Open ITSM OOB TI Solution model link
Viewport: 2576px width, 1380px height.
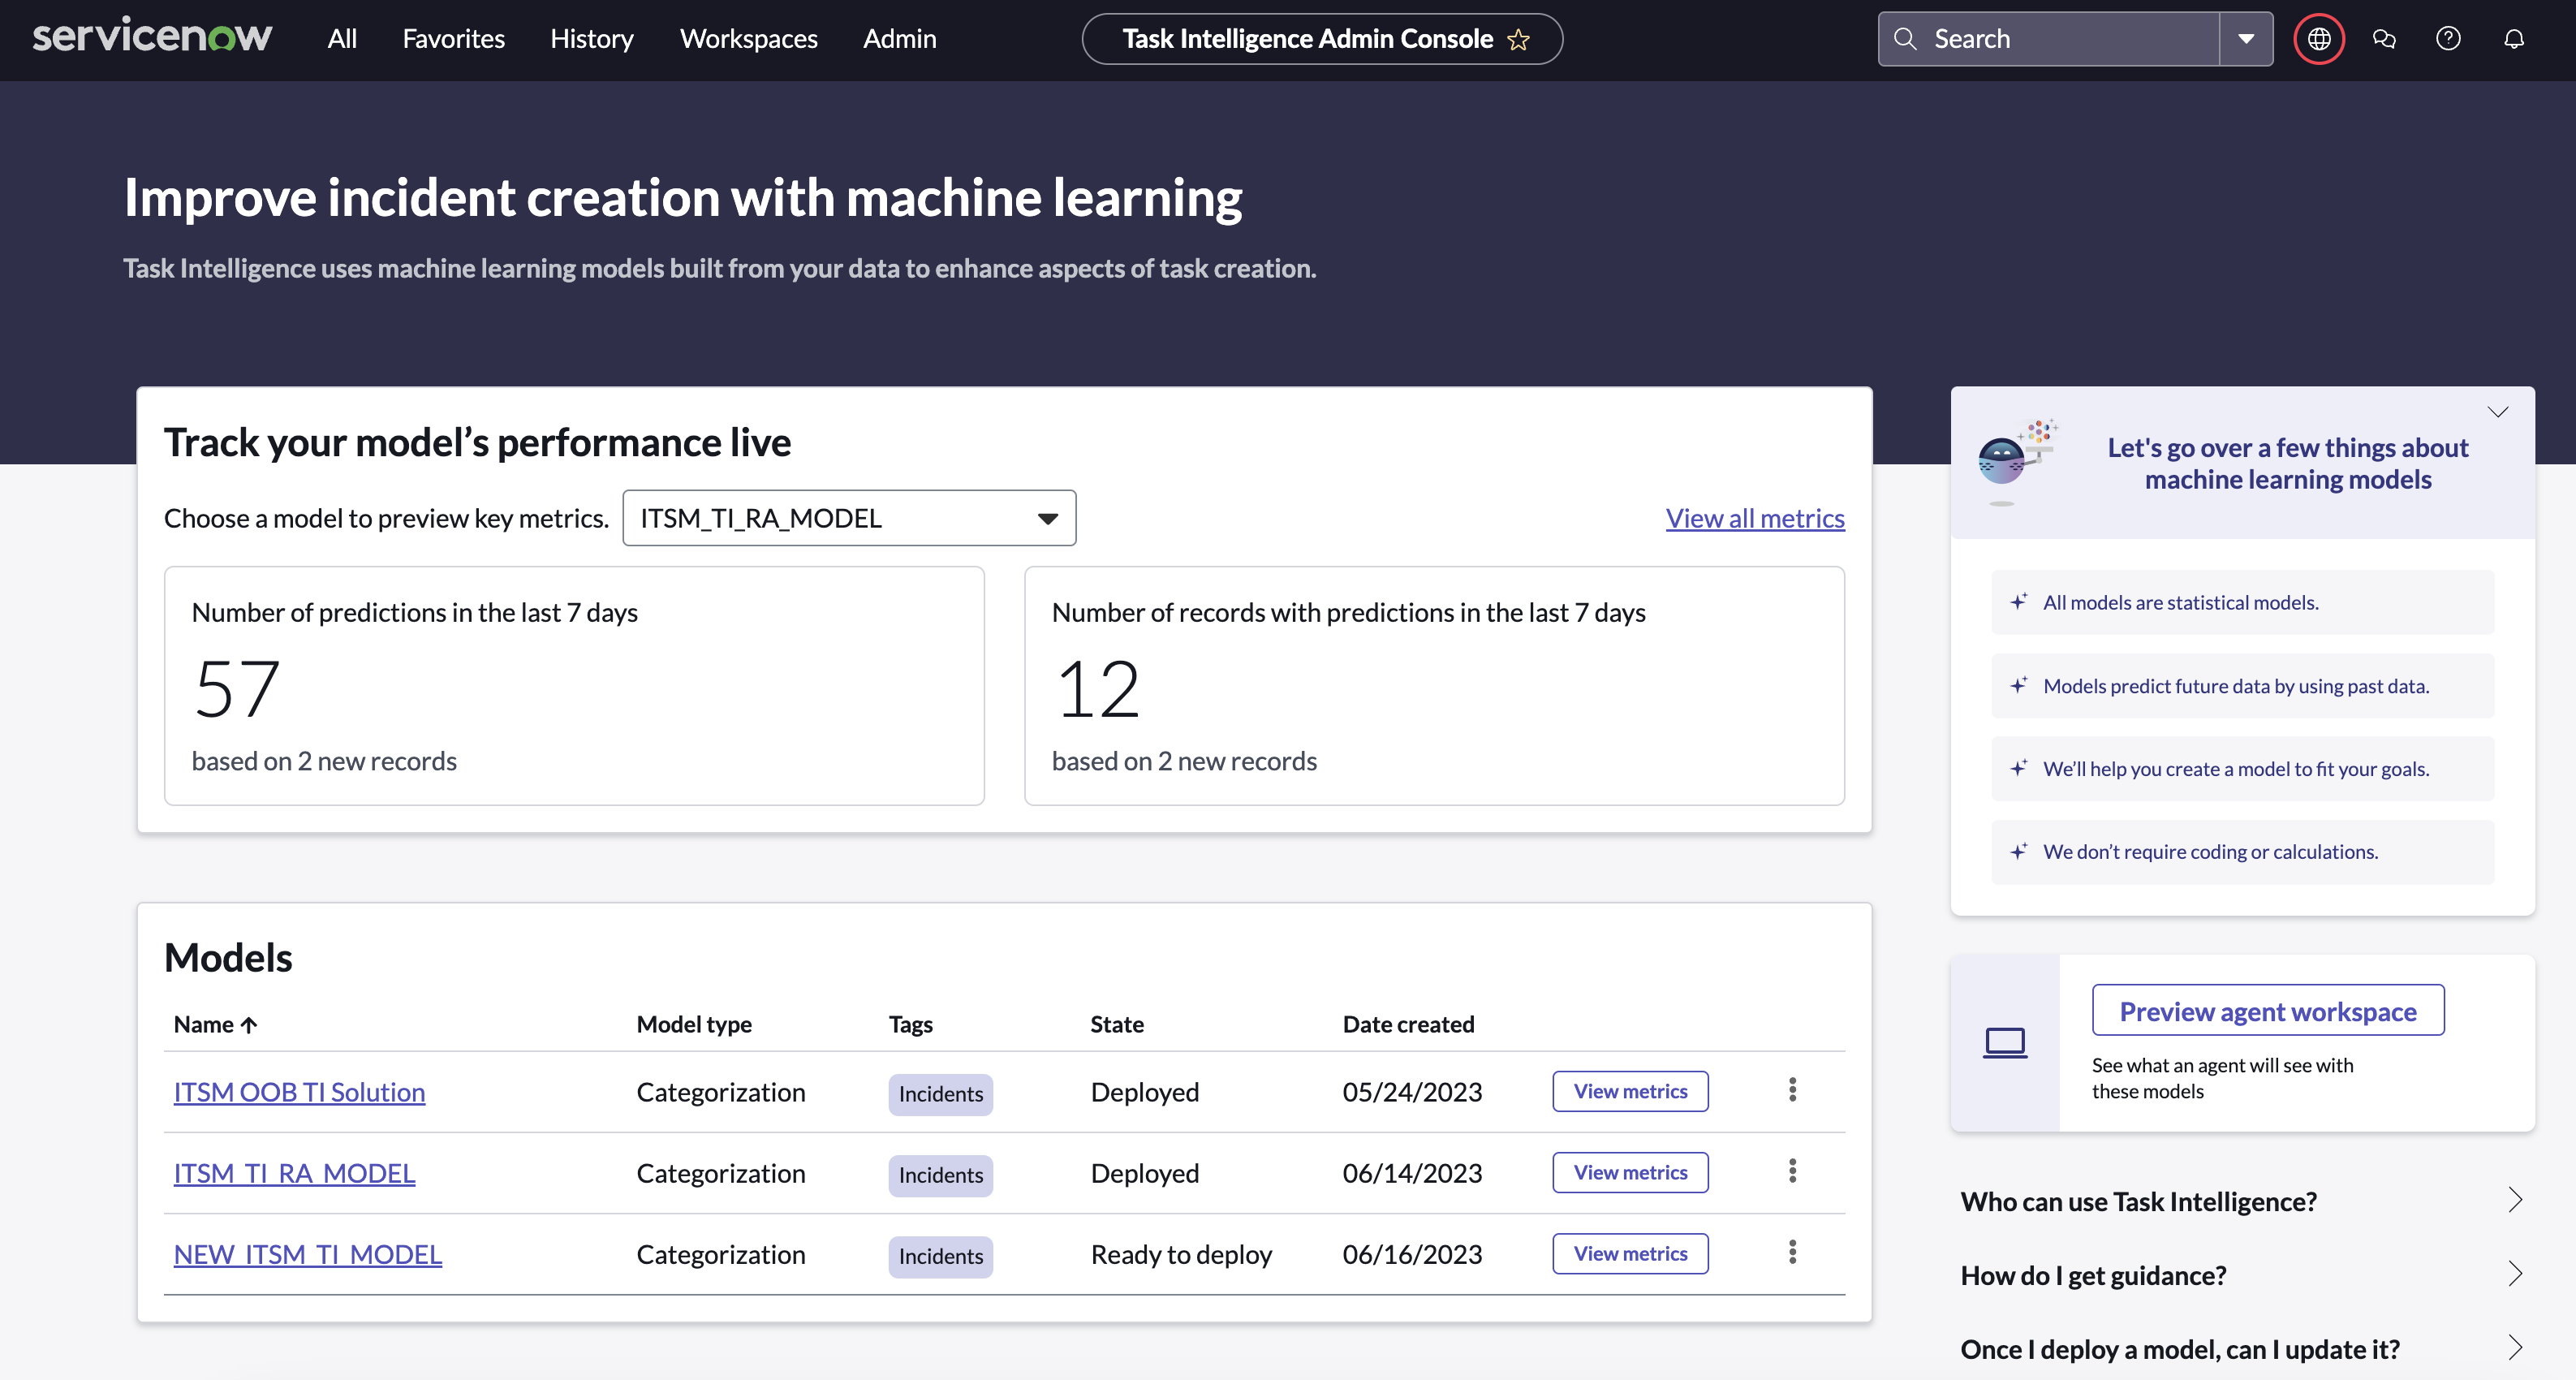coord(299,1092)
